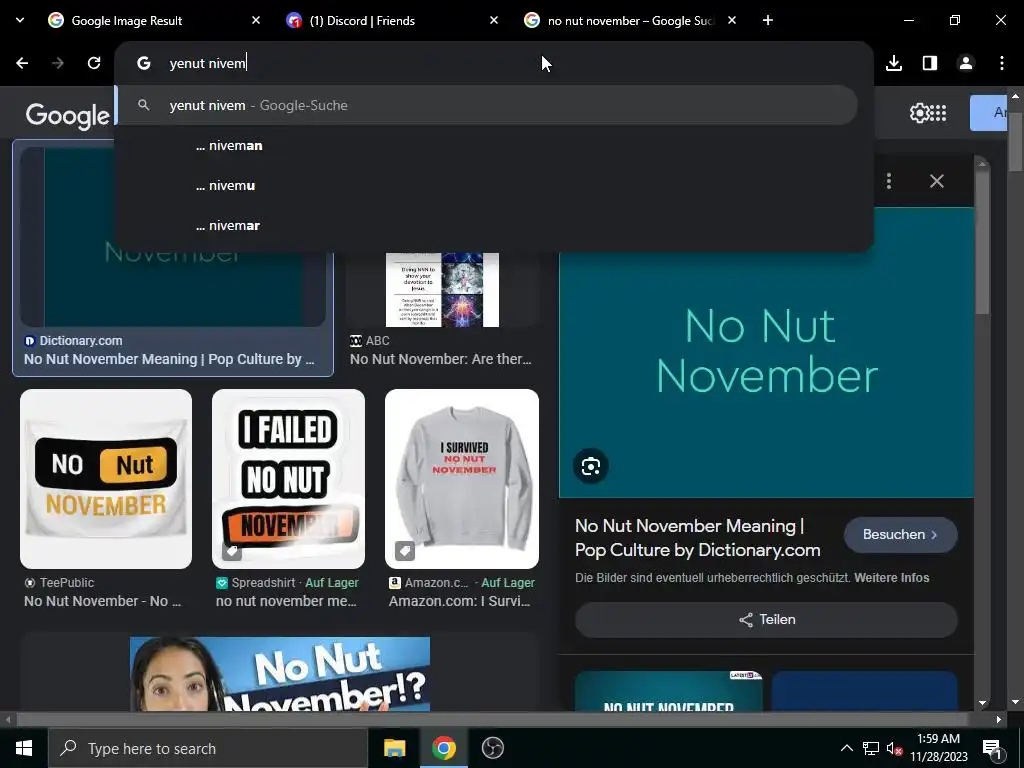Open the tab search dropdown arrow
The image size is (1024, 768).
pos(20,20)
